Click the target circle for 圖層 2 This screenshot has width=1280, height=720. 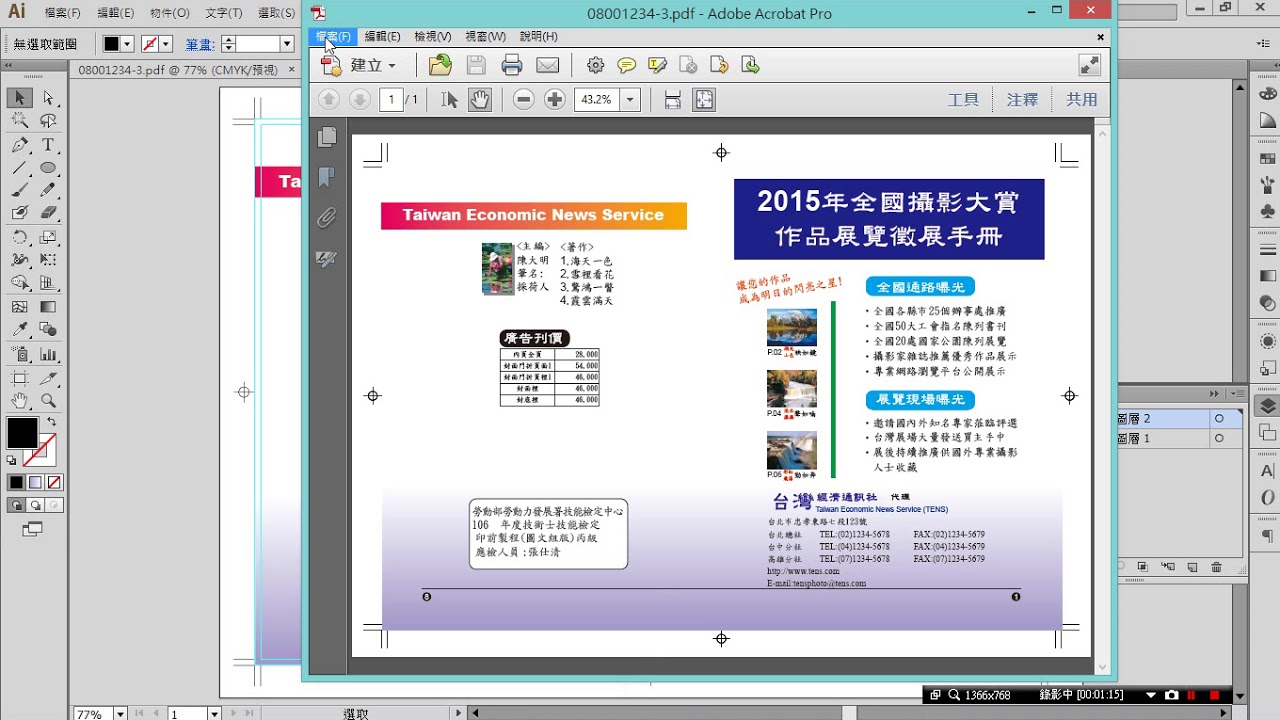(x=1219, y=418)
